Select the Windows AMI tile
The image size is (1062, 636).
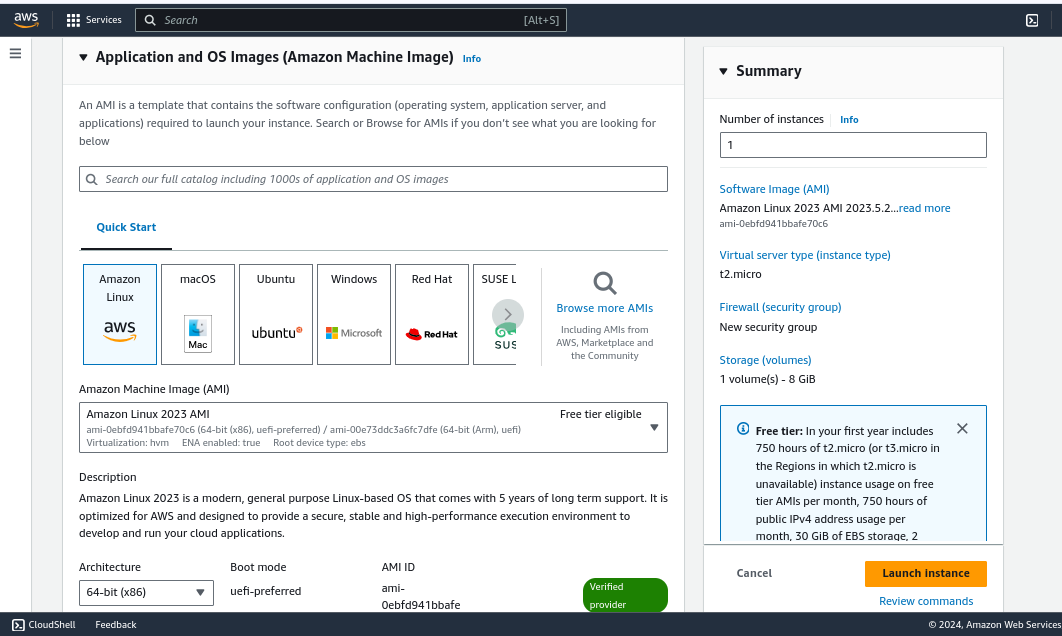tap(354, 314)
